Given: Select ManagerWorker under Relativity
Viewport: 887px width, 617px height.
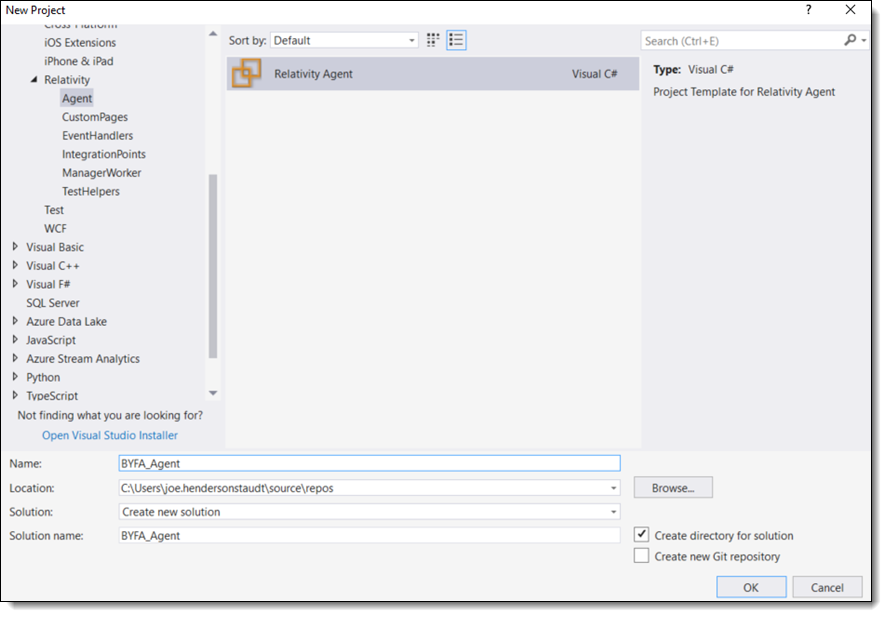Looking at the screenshot, I should coord(101,173).
